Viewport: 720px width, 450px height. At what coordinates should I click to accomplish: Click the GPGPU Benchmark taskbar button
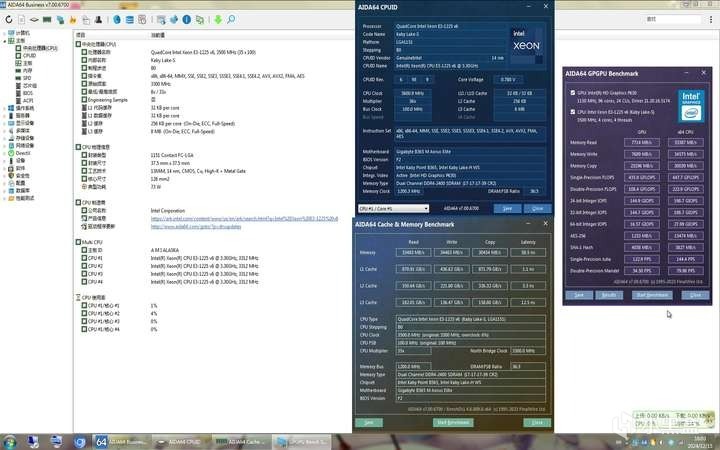[301, 442]
